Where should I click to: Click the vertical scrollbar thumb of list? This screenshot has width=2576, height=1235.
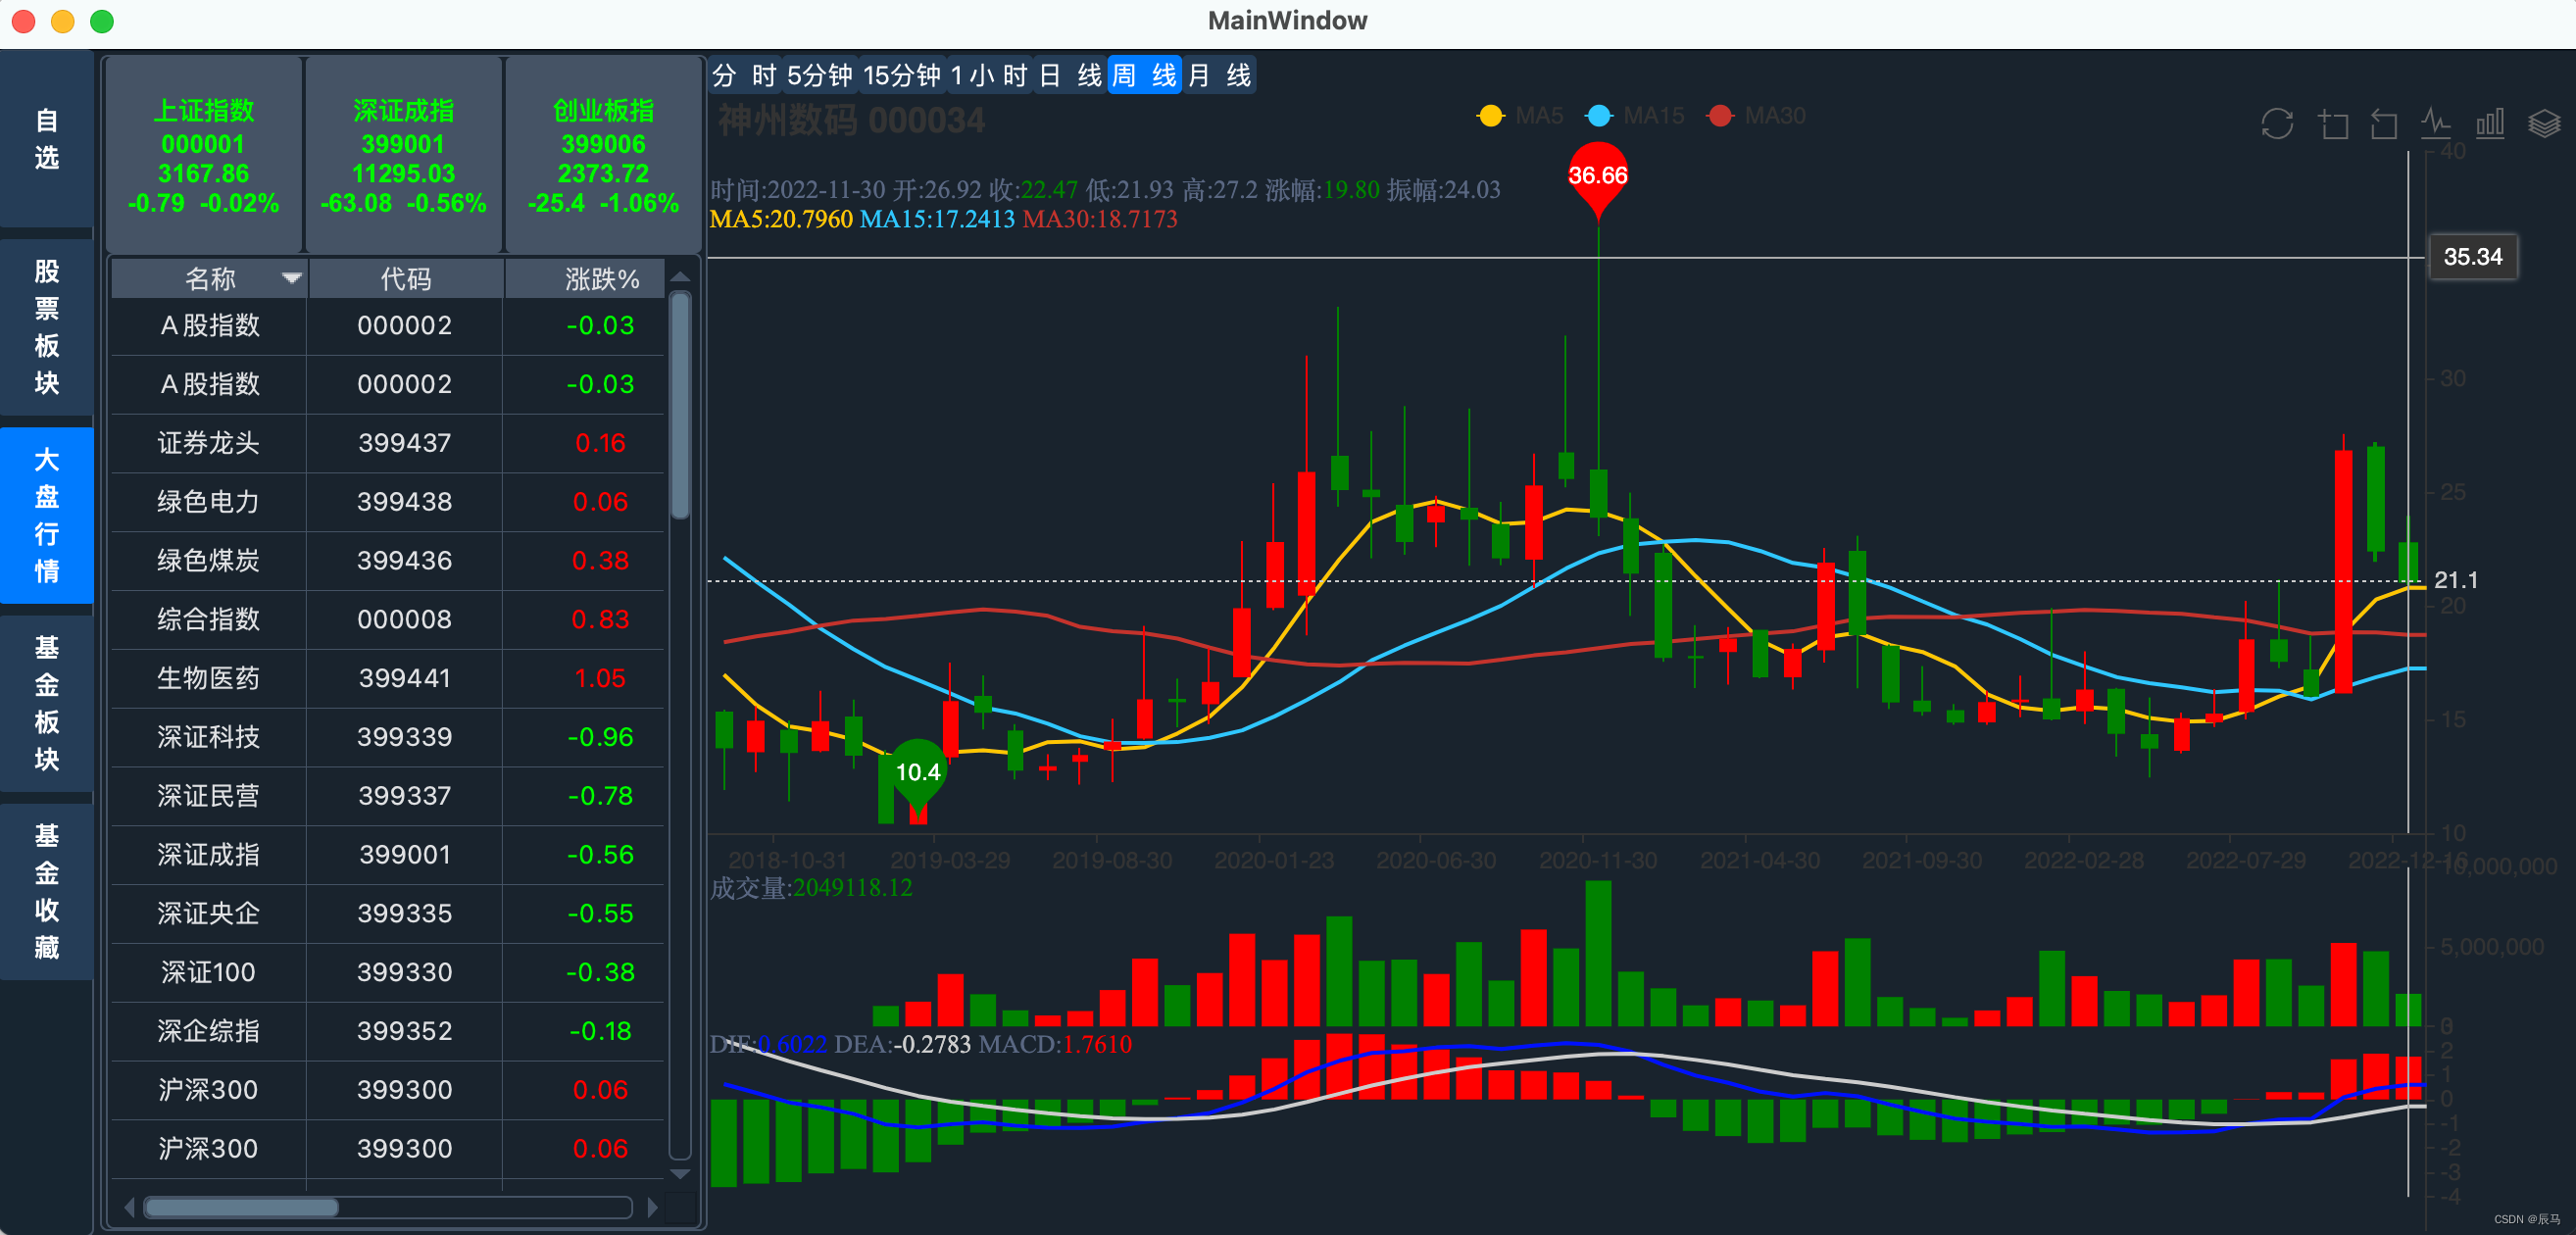click(680, 405)
